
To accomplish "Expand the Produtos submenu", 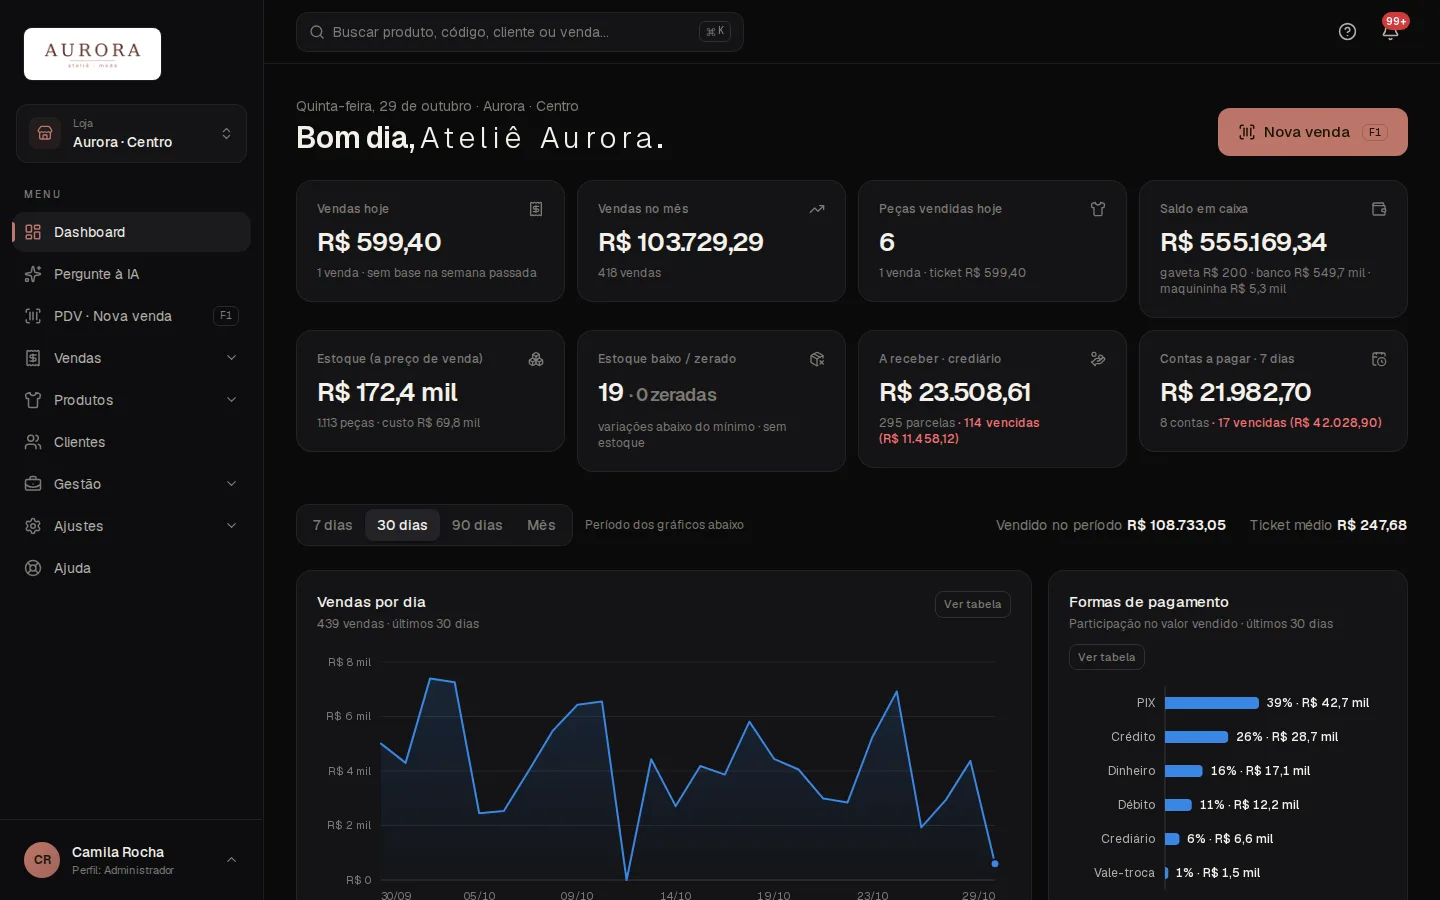I will pos(131,400).
